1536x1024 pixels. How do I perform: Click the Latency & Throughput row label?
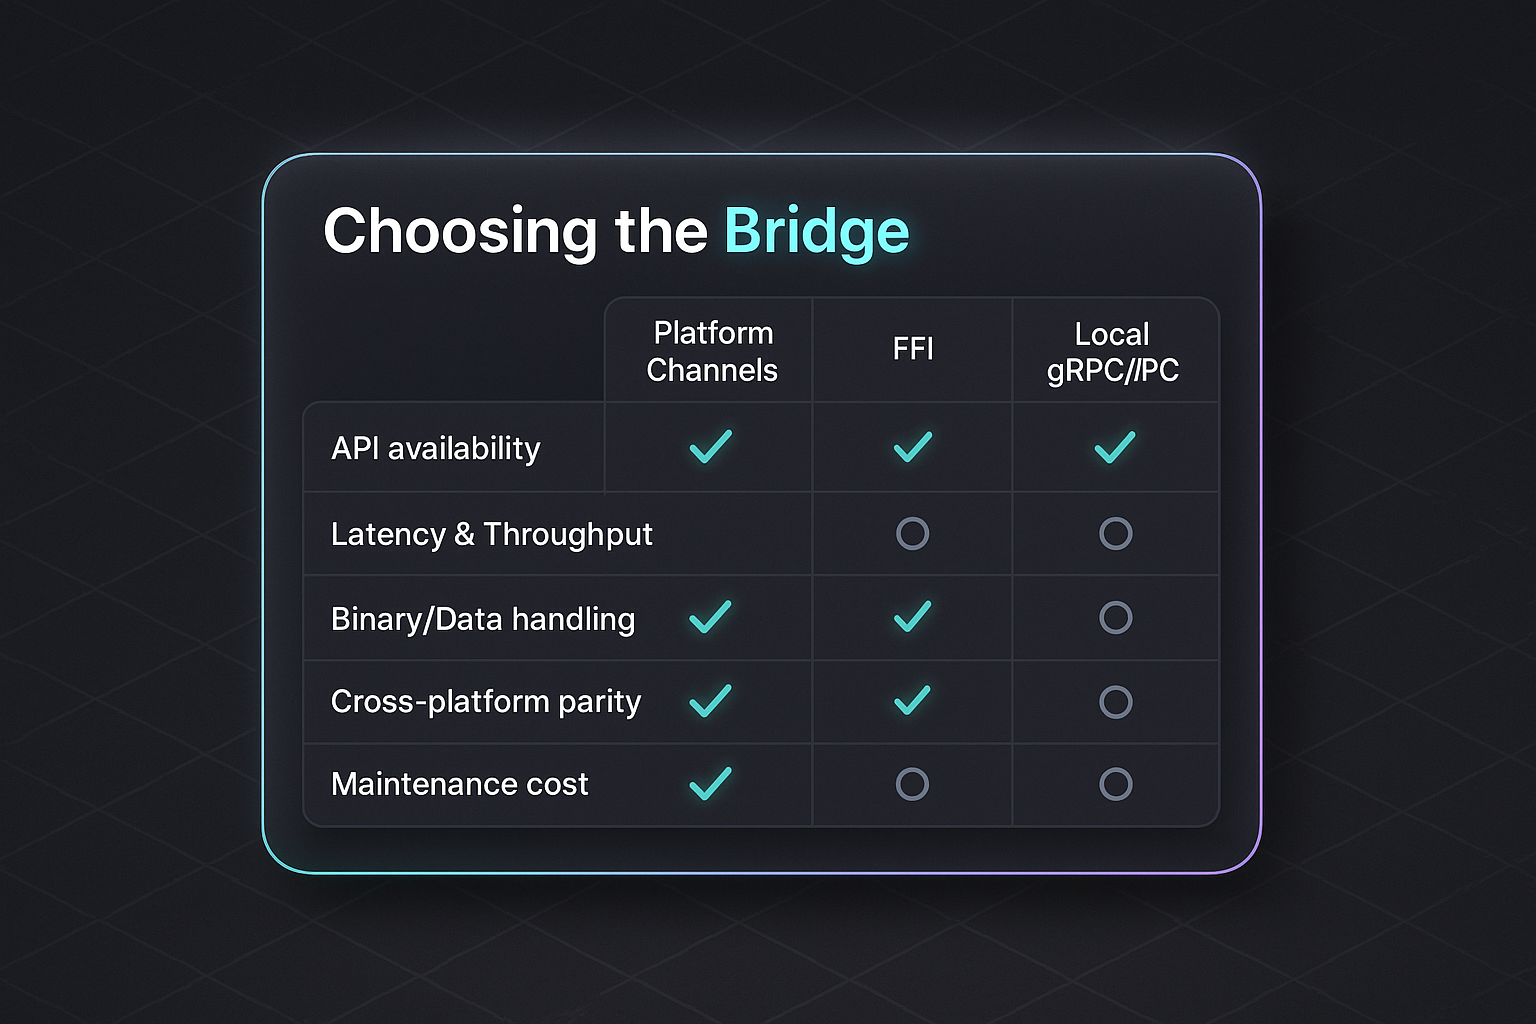click(x=492, y=534)
